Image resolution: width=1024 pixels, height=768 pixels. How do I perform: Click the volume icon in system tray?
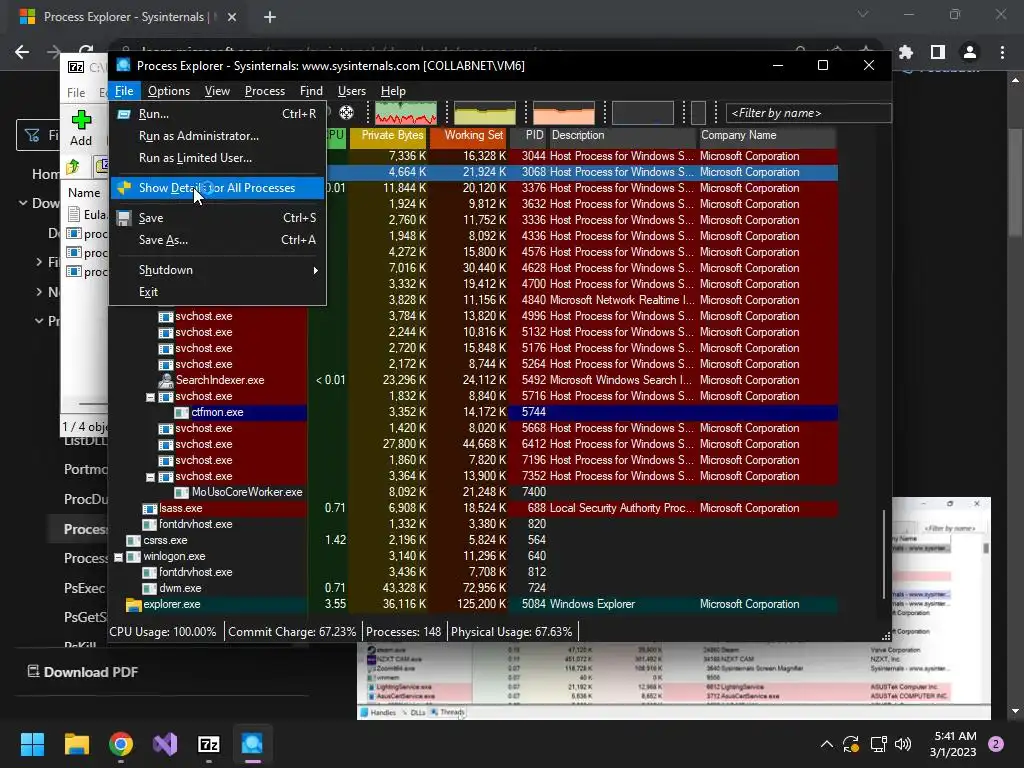[x=903, y=744]
